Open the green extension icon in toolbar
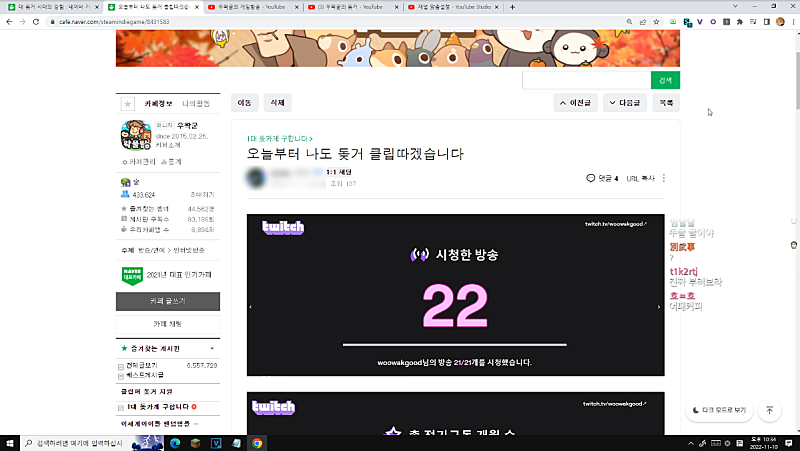 pos(673,22)
